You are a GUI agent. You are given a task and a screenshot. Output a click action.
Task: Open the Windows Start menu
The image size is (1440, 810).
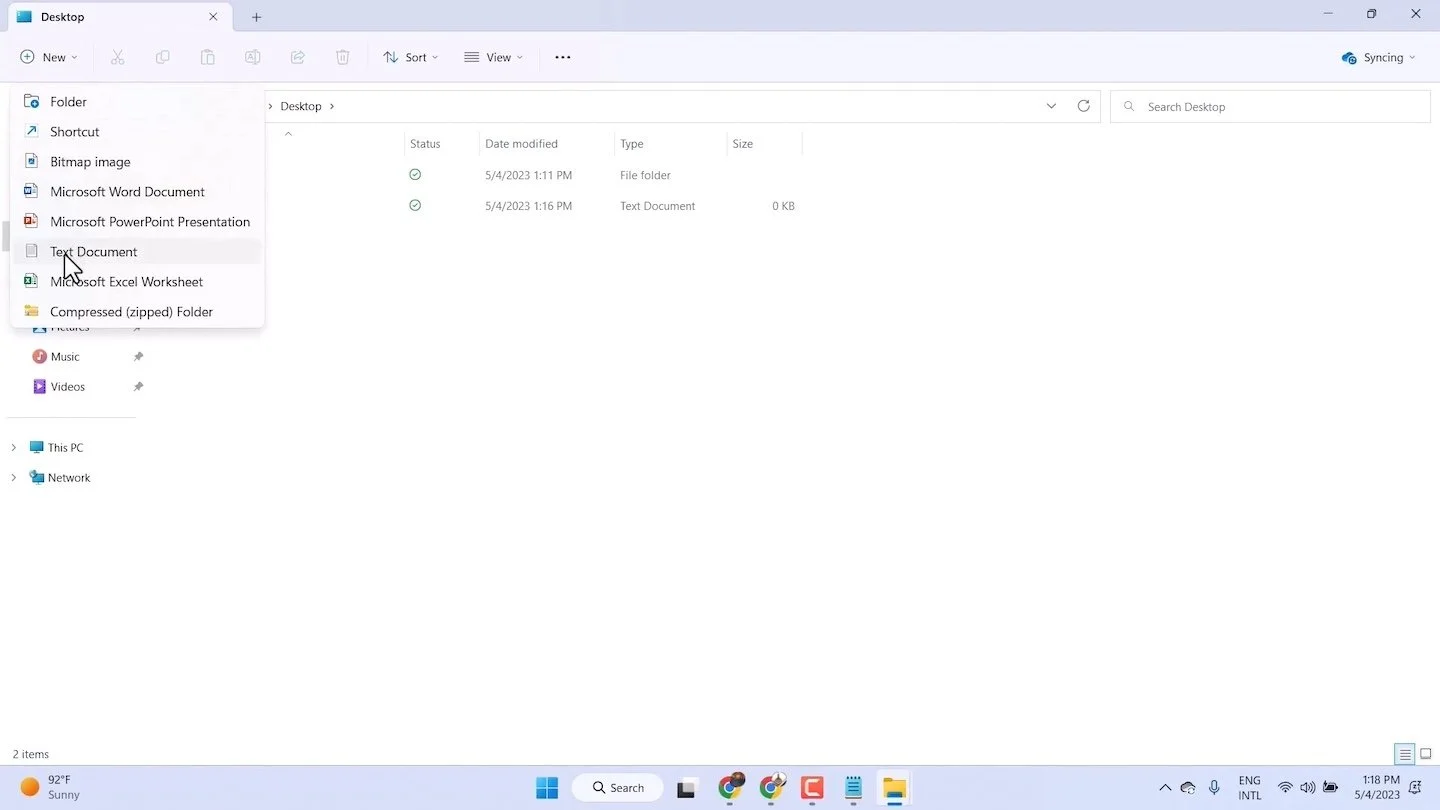pos(547,788)
